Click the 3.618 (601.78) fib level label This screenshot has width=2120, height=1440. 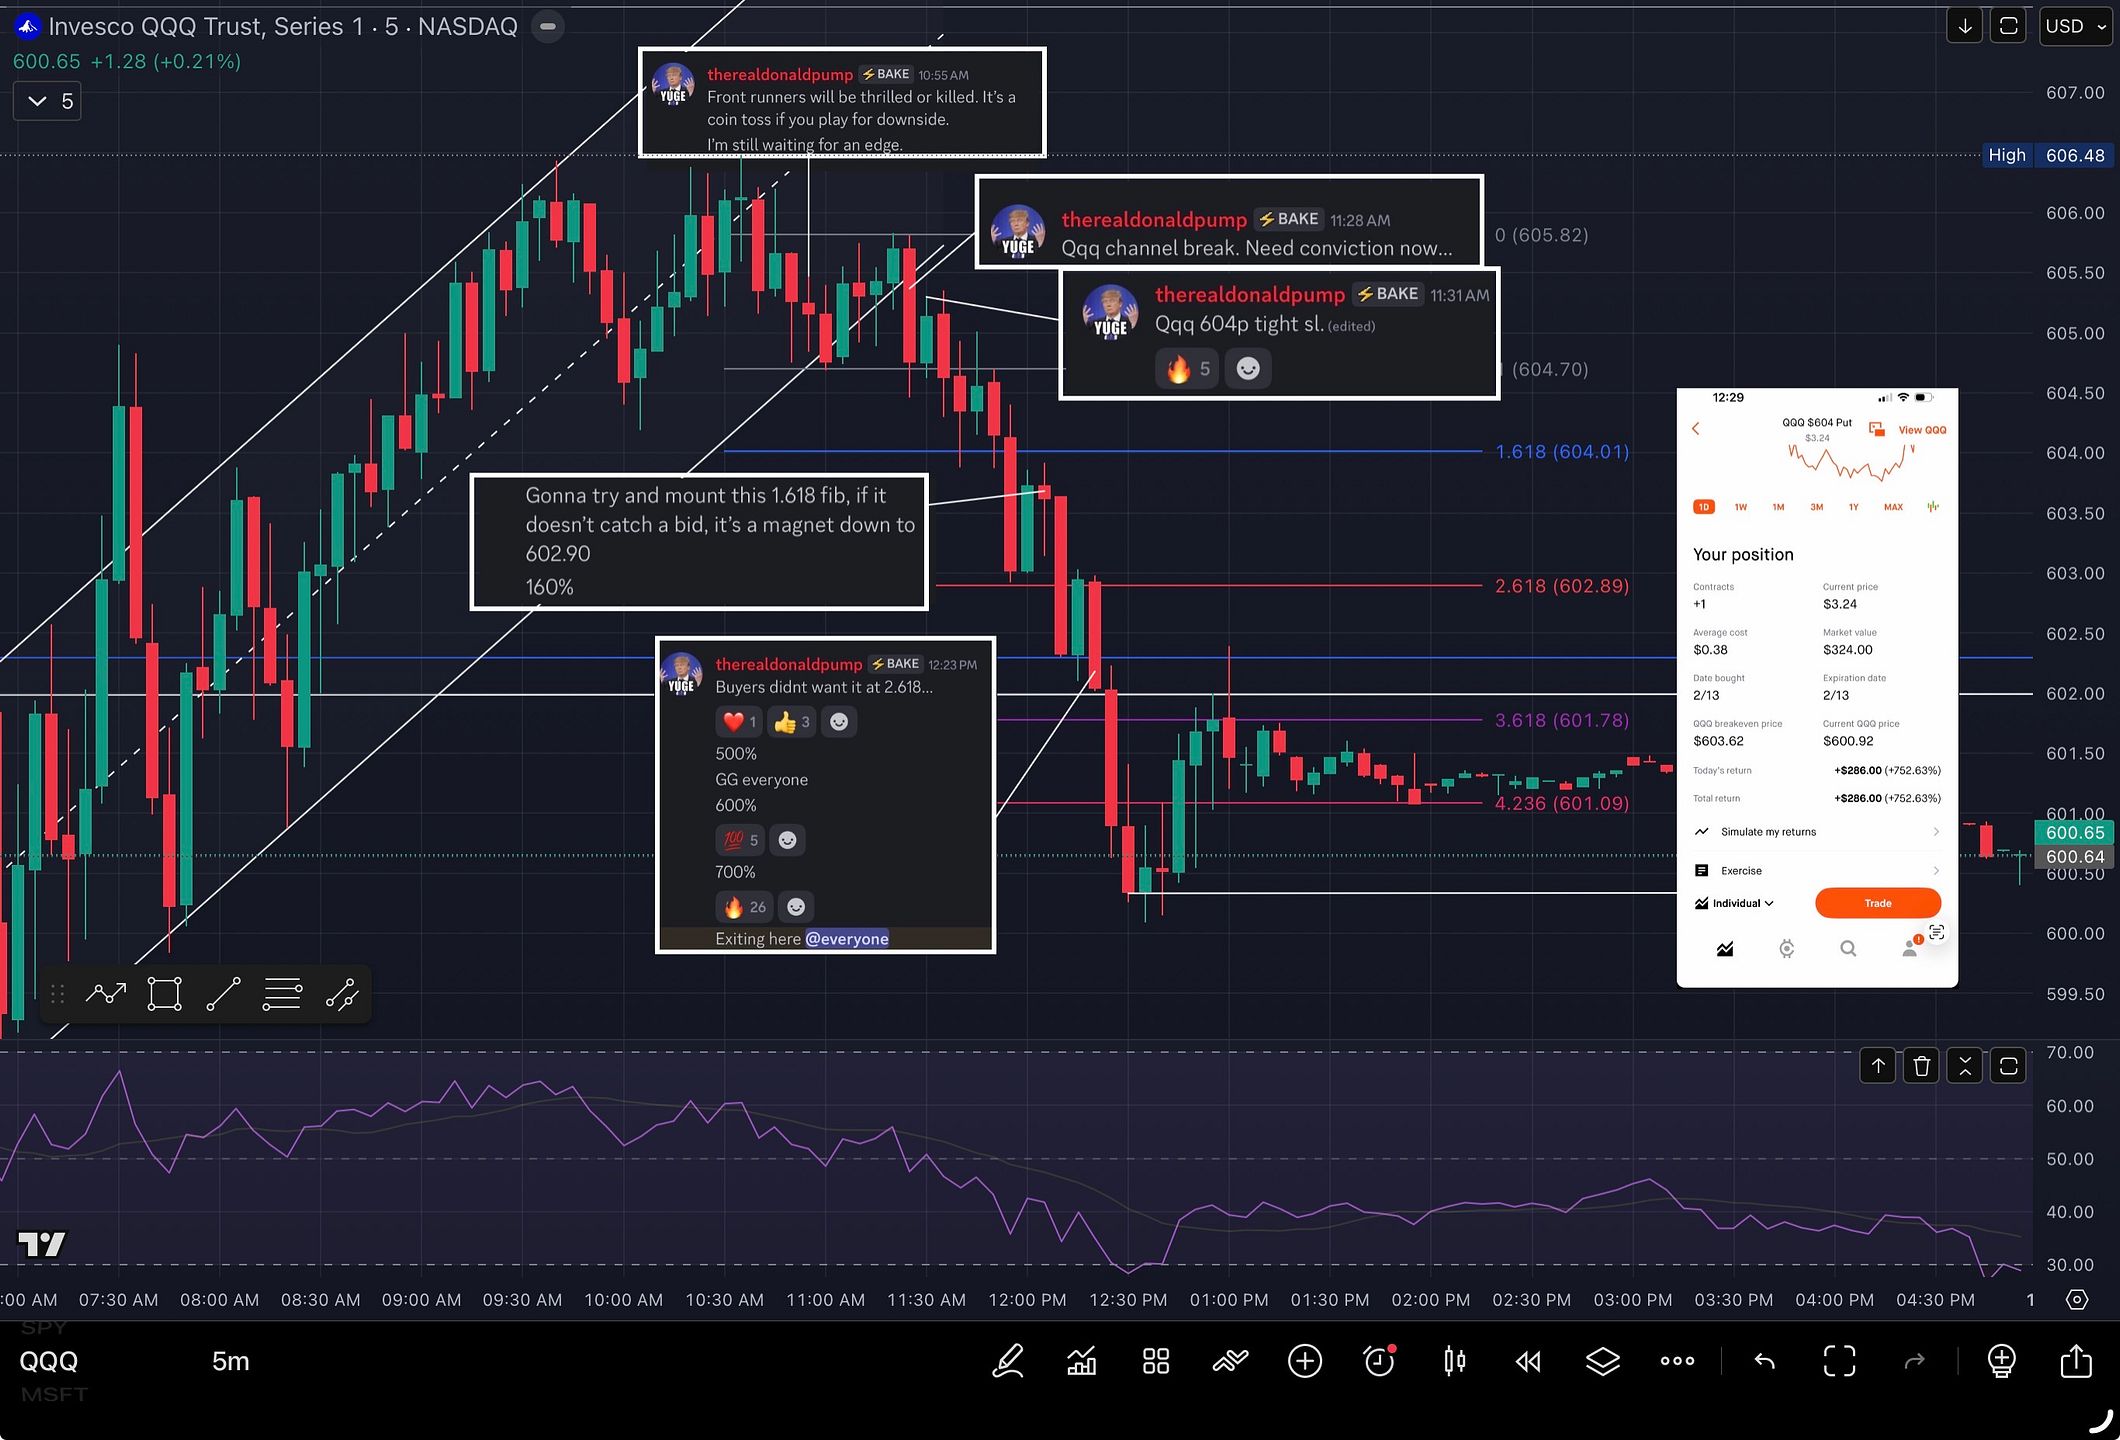(1562, 720)
